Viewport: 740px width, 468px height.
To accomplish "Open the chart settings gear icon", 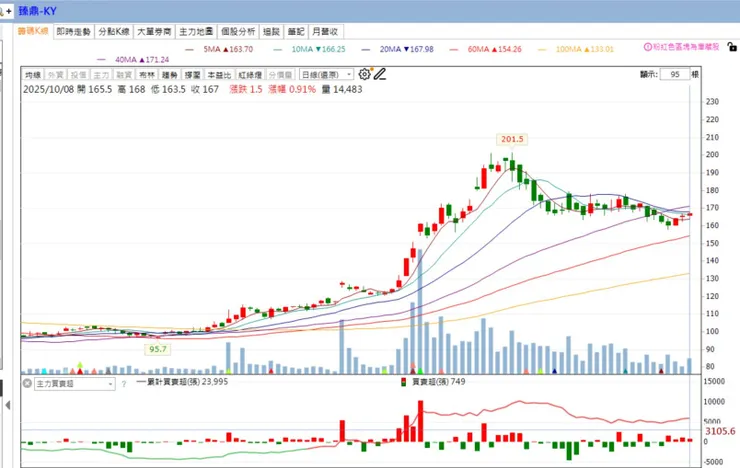I will coord(364,74).
